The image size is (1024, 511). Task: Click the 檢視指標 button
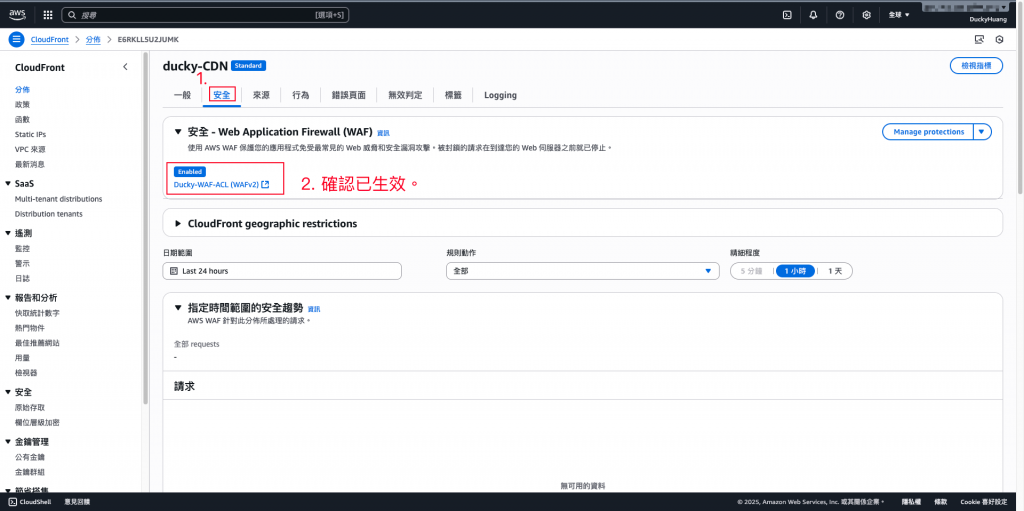point(976,65)
